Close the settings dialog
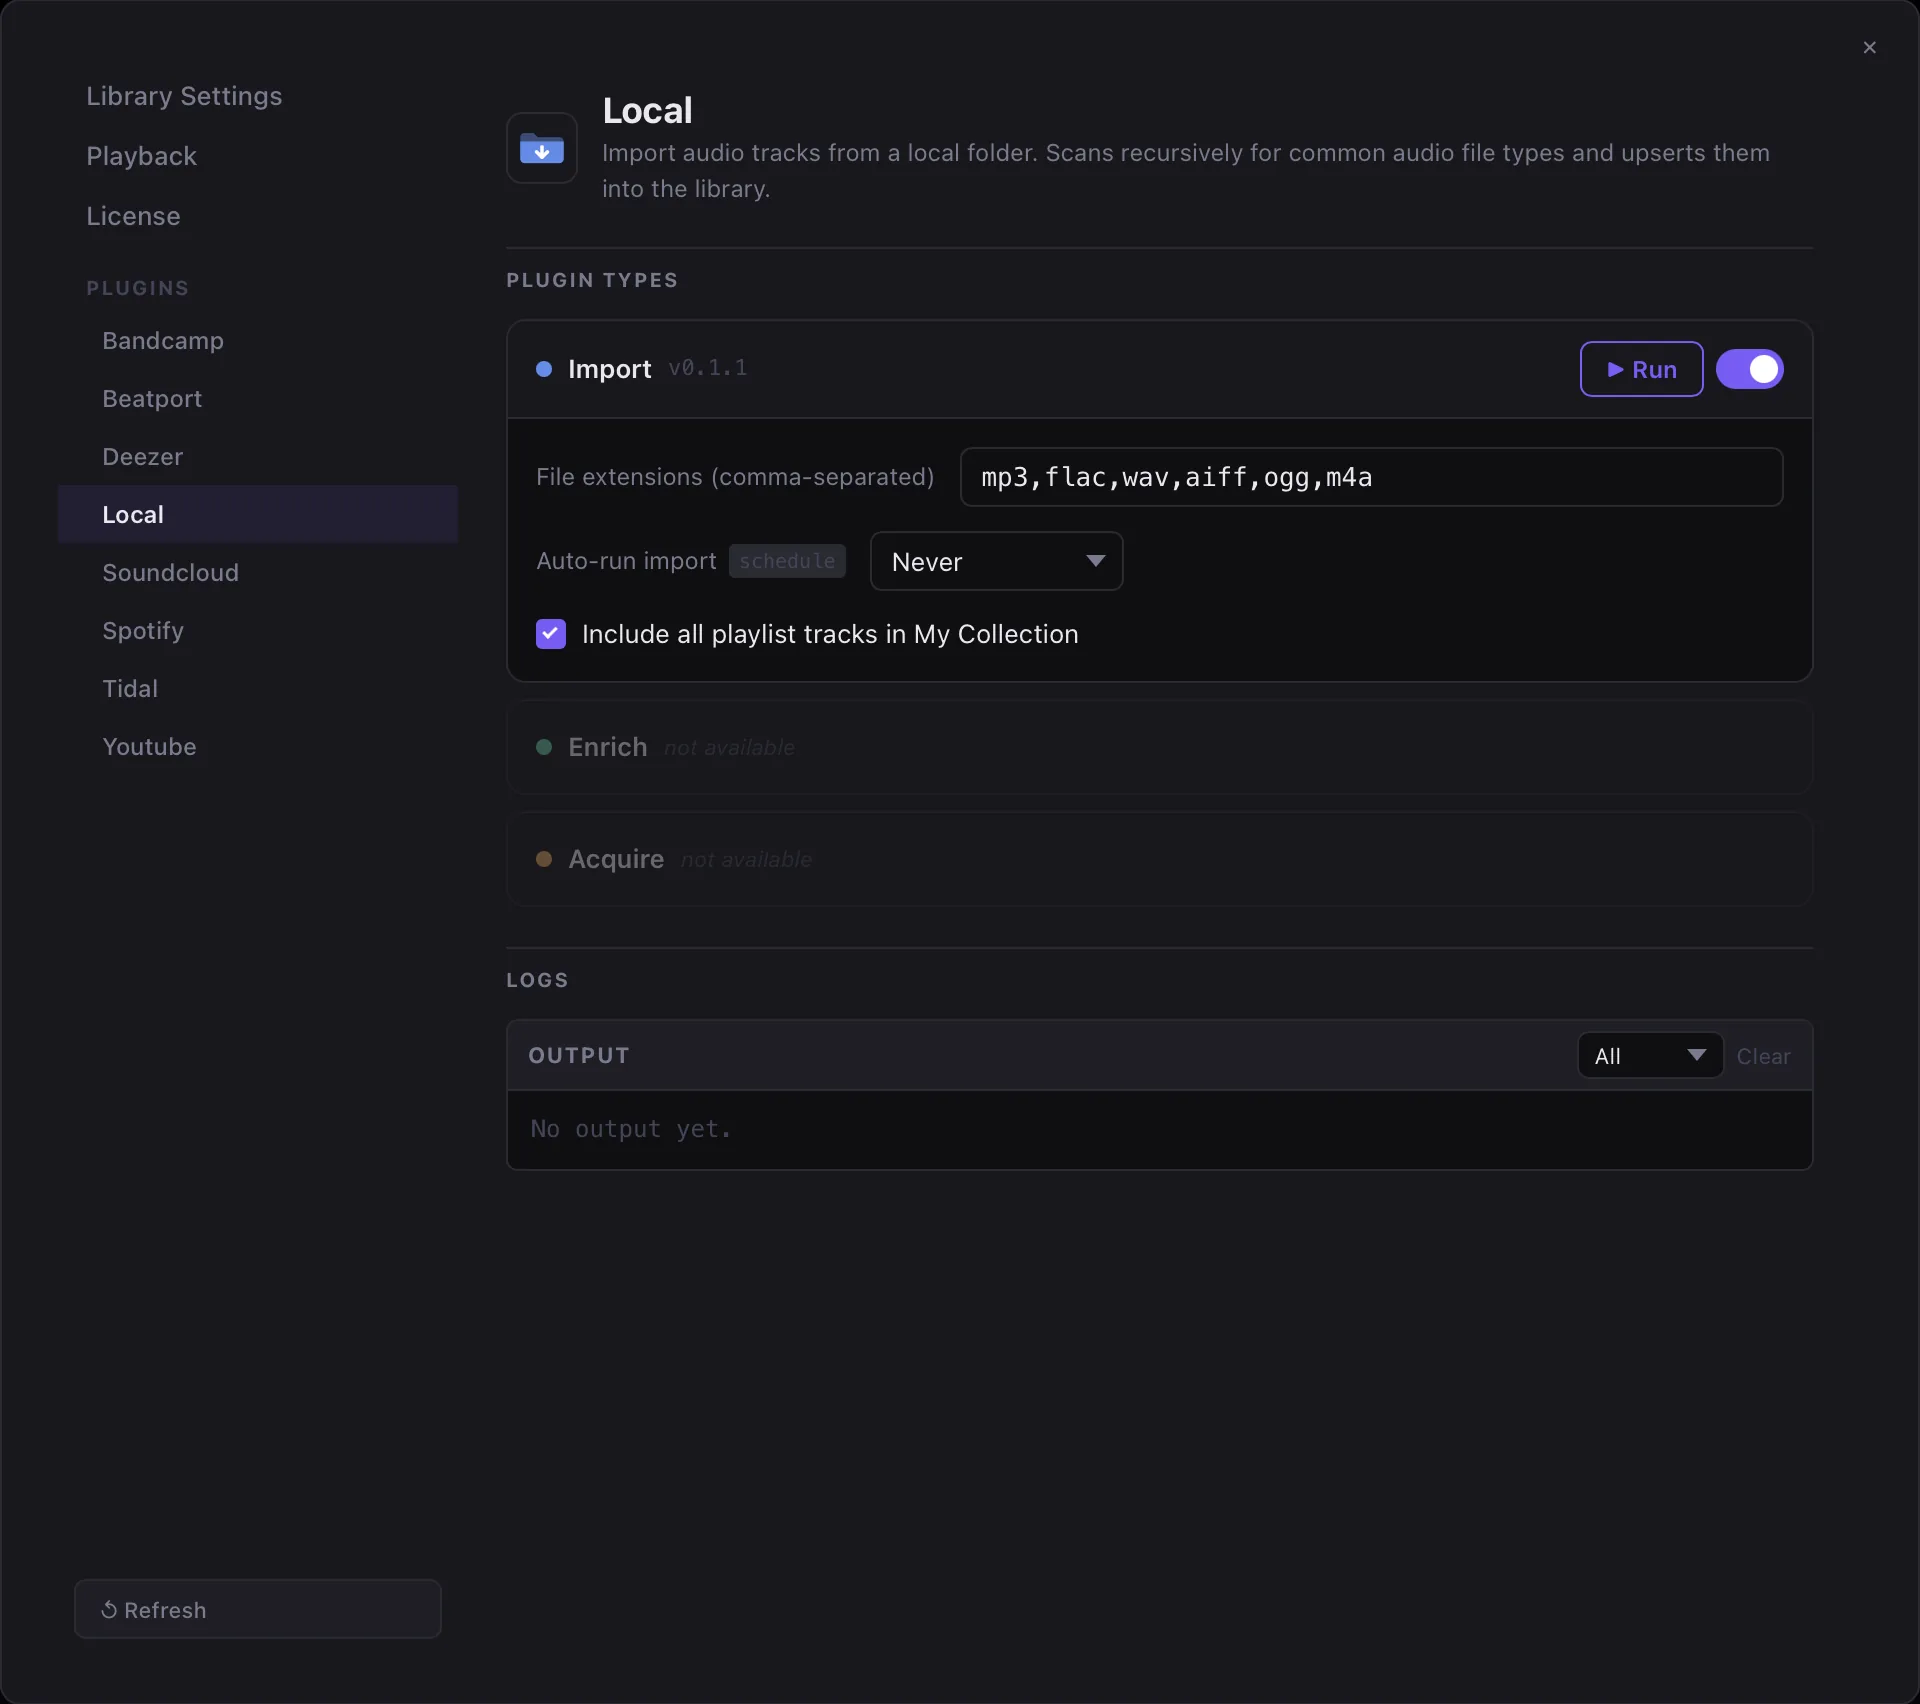Image resolution: width=1920 pixels, height=1704 pixels. (x=1869, y=47)
